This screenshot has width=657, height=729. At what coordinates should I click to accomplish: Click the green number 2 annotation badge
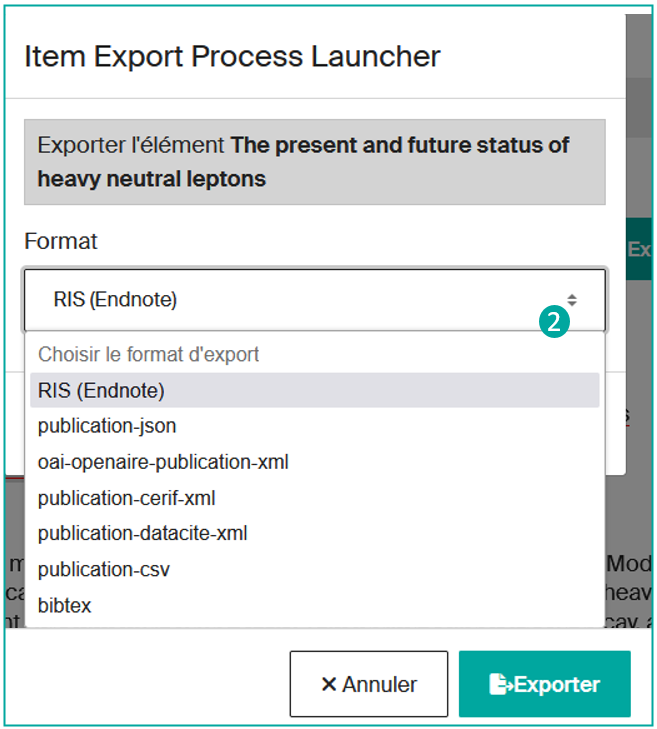coord(554,321)
